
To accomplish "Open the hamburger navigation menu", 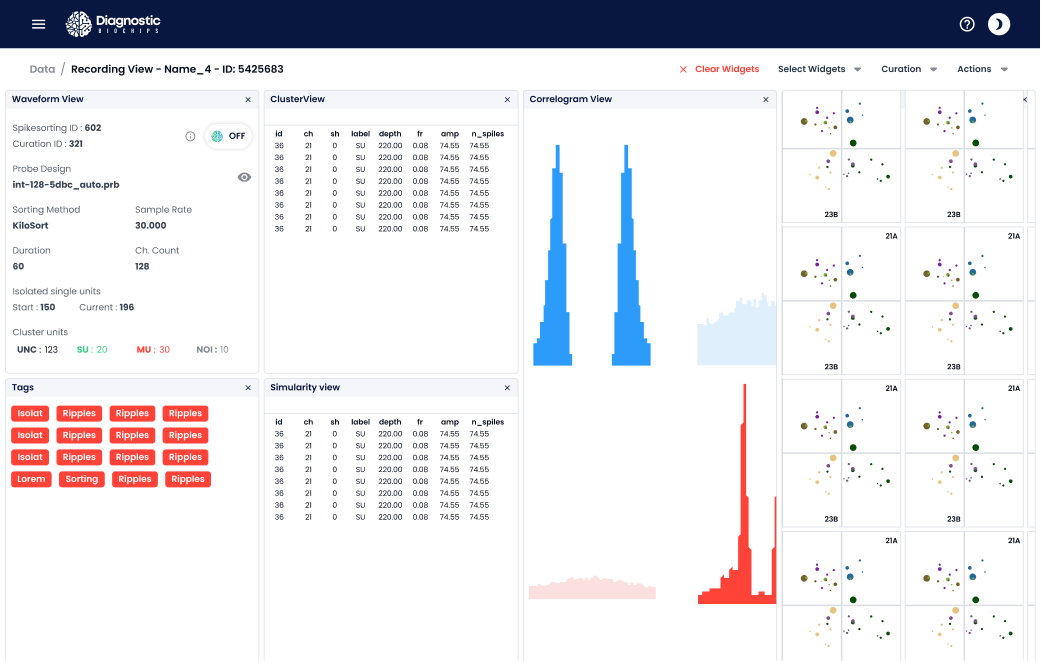I will (39, 24).
